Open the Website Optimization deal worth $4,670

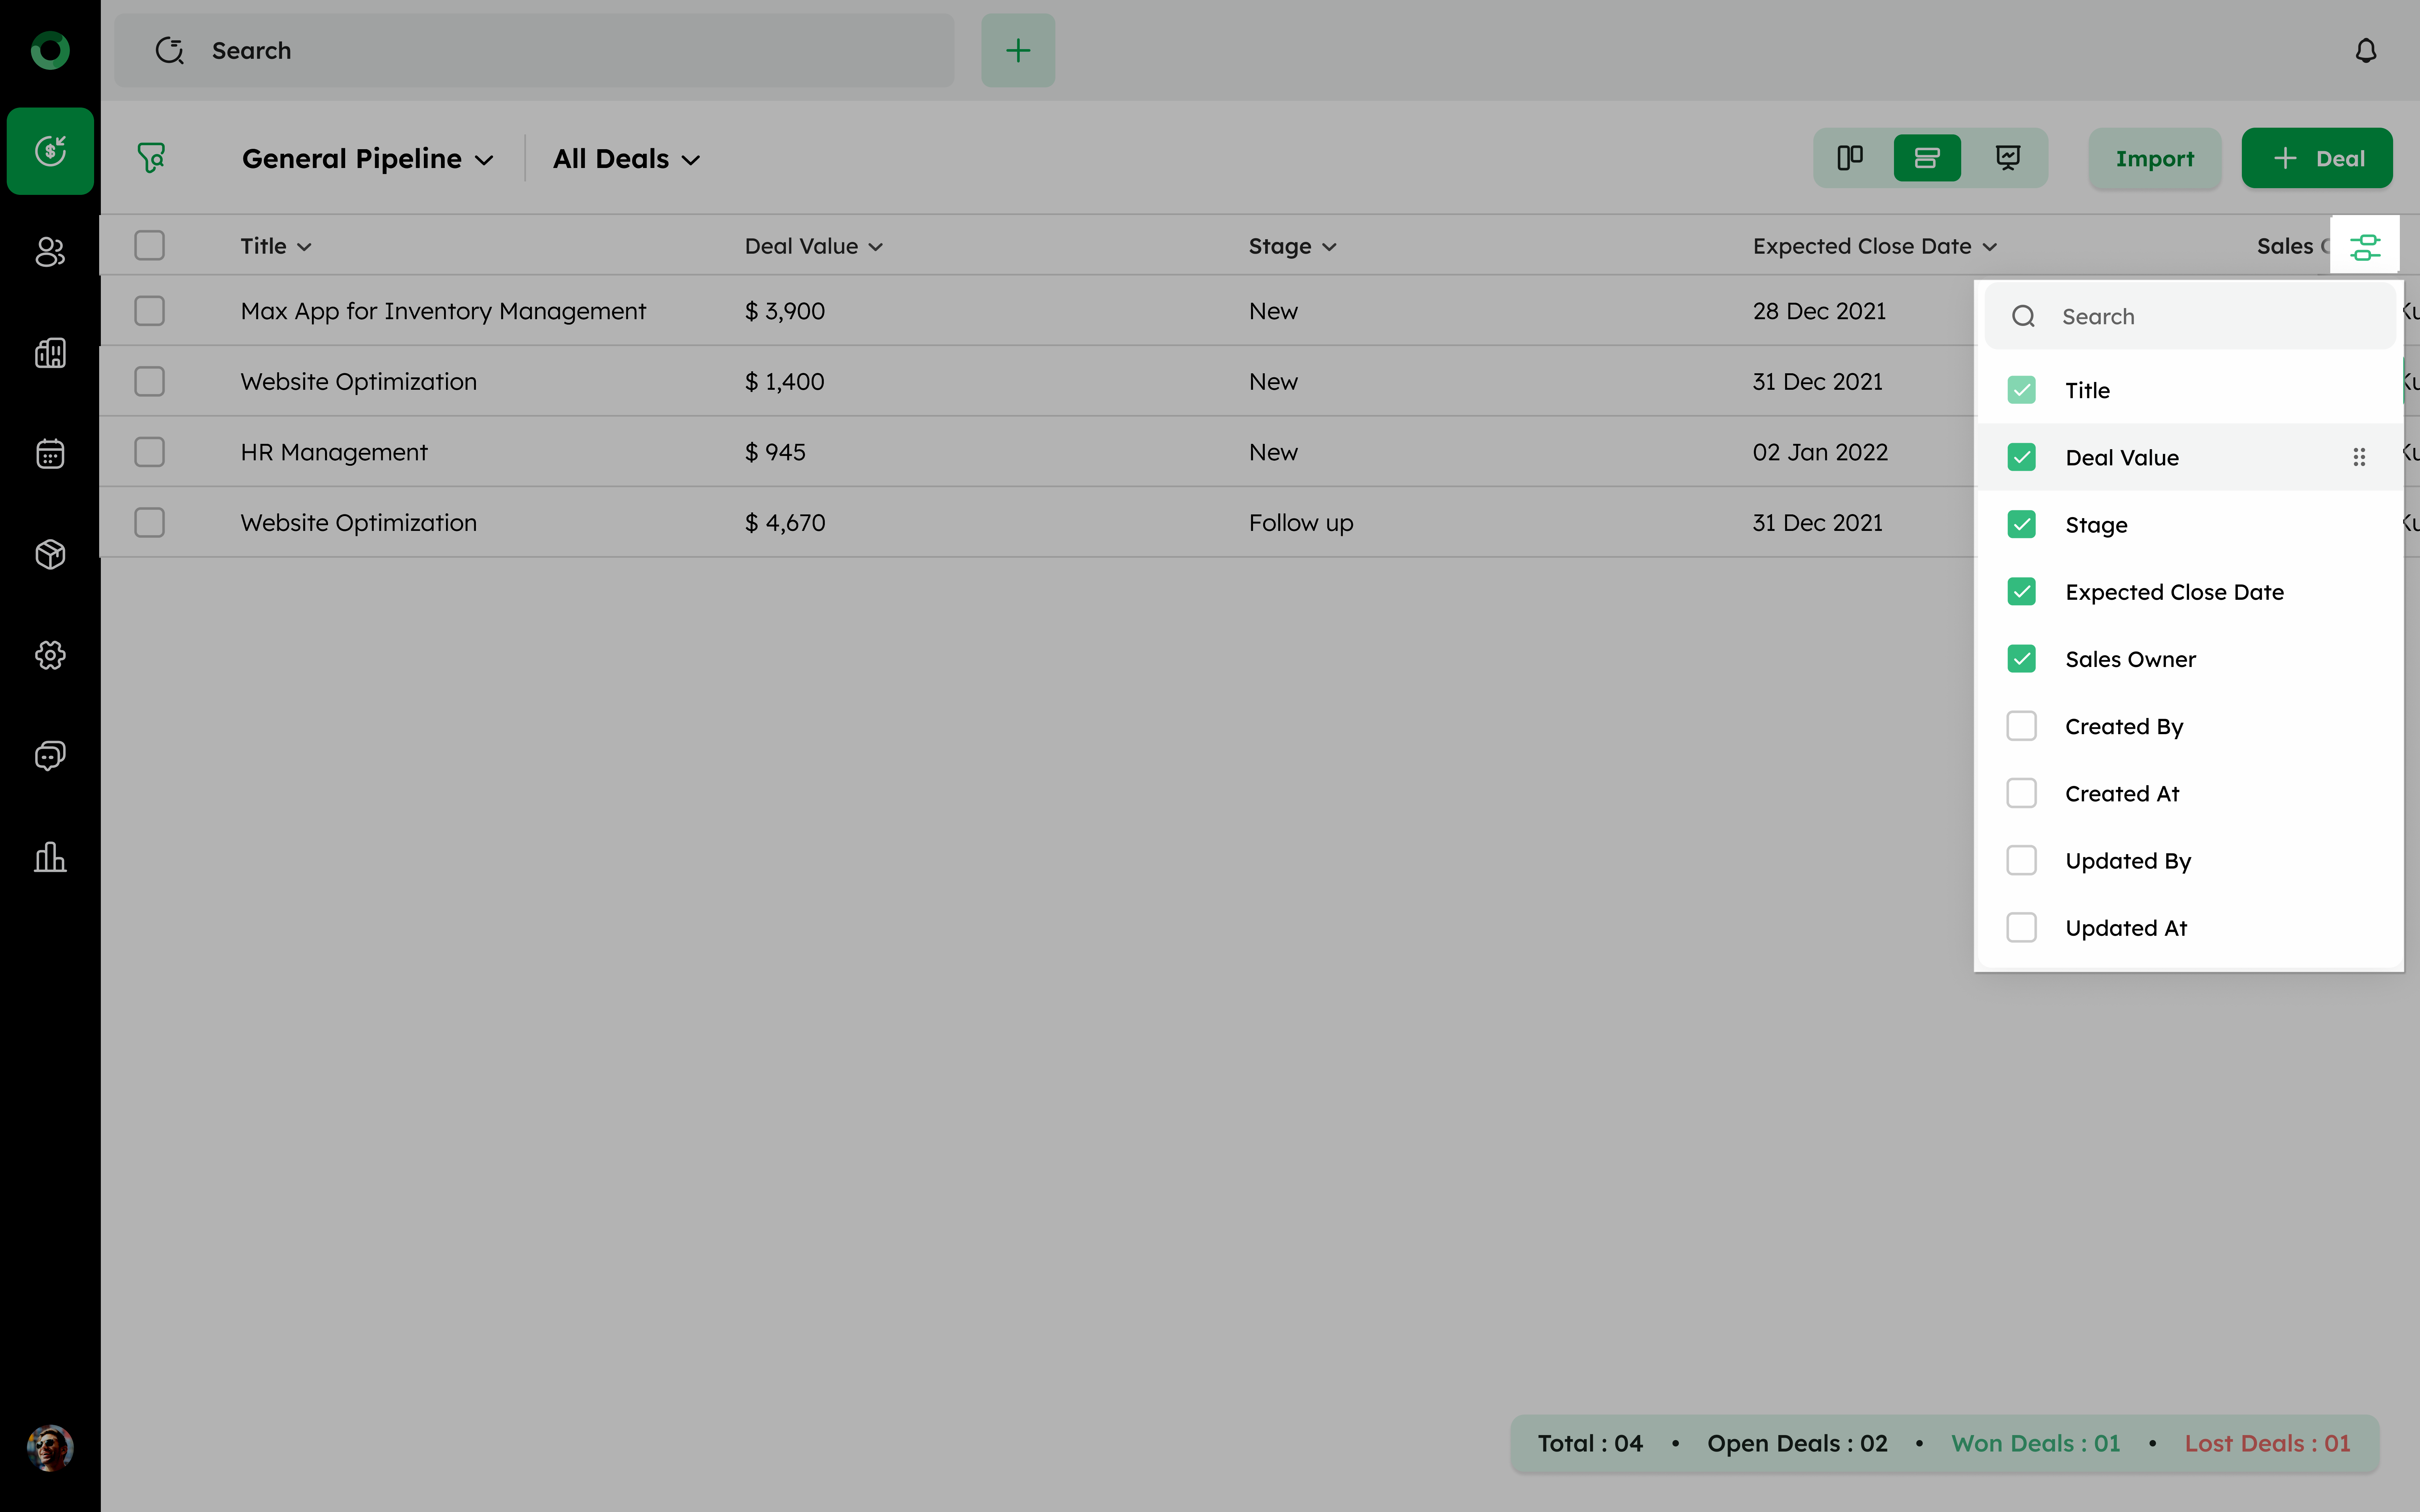(x=358, y=523)
